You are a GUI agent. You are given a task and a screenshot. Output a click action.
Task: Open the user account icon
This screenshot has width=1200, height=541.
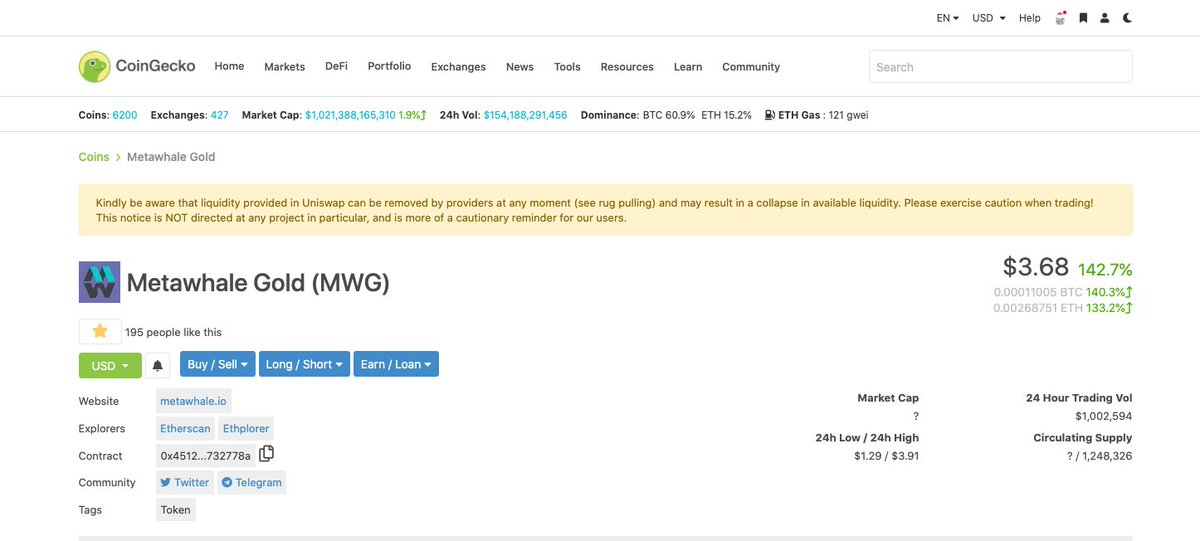pos(1105,18)
